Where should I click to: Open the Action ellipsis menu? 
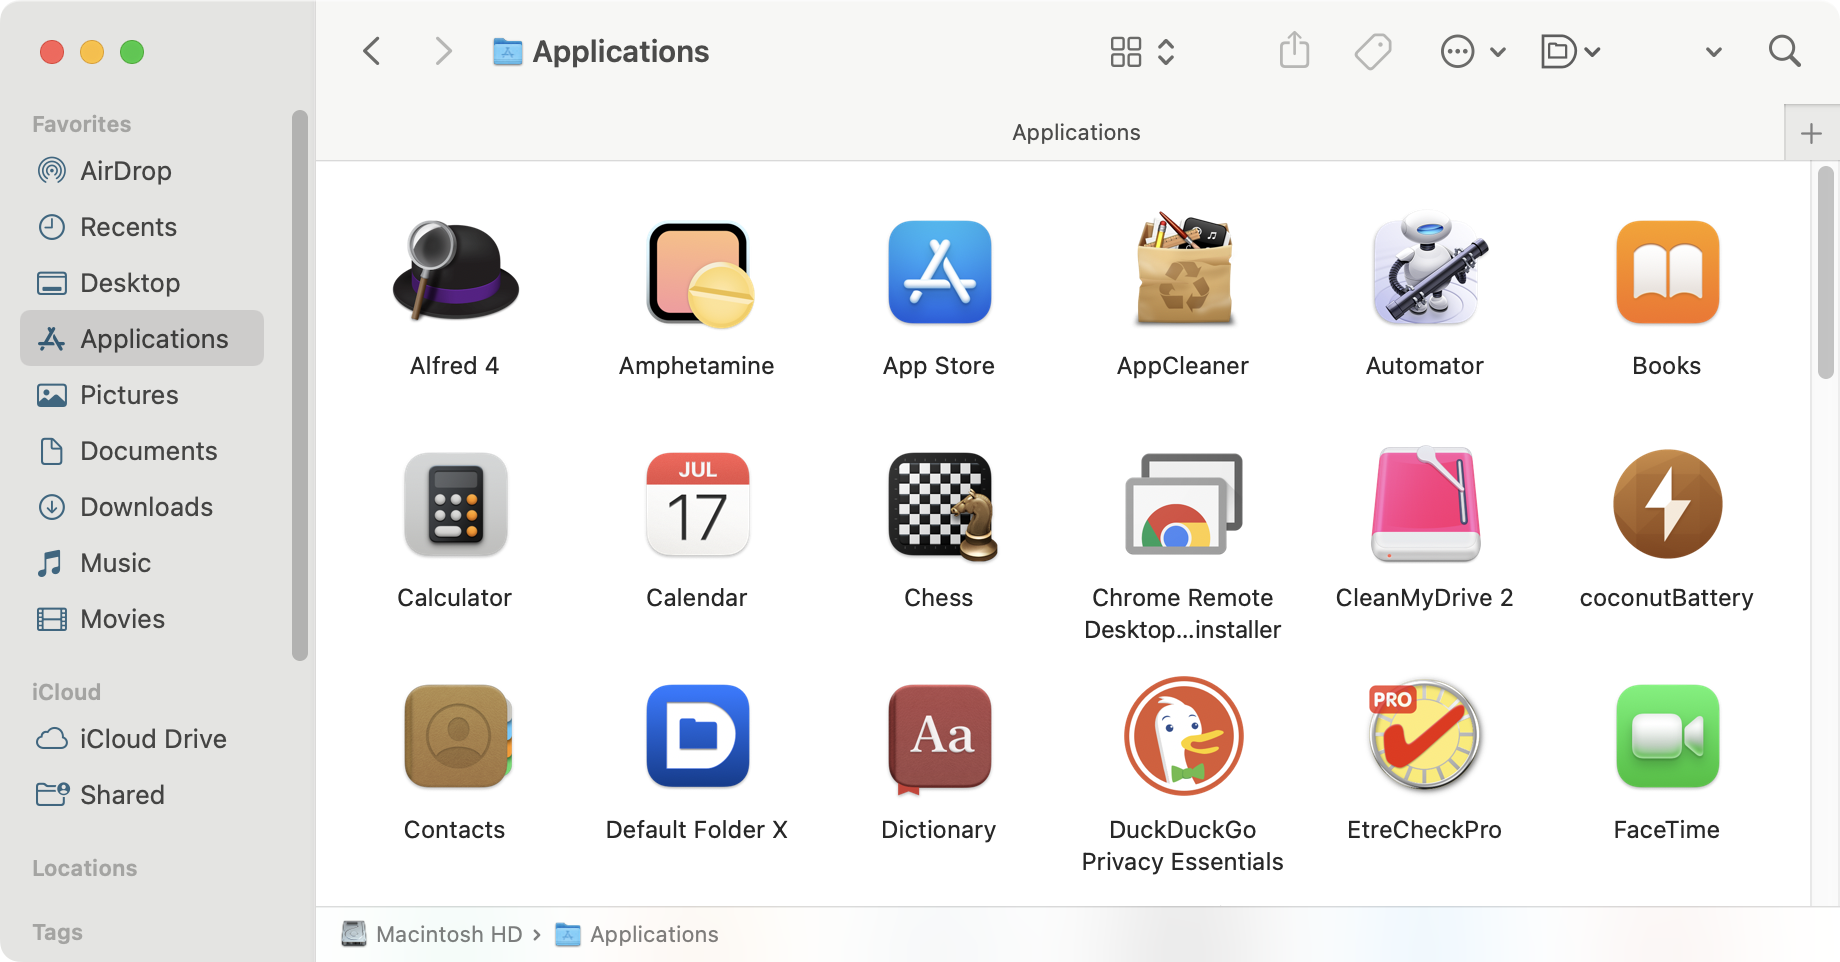[x=1472, y=51]
